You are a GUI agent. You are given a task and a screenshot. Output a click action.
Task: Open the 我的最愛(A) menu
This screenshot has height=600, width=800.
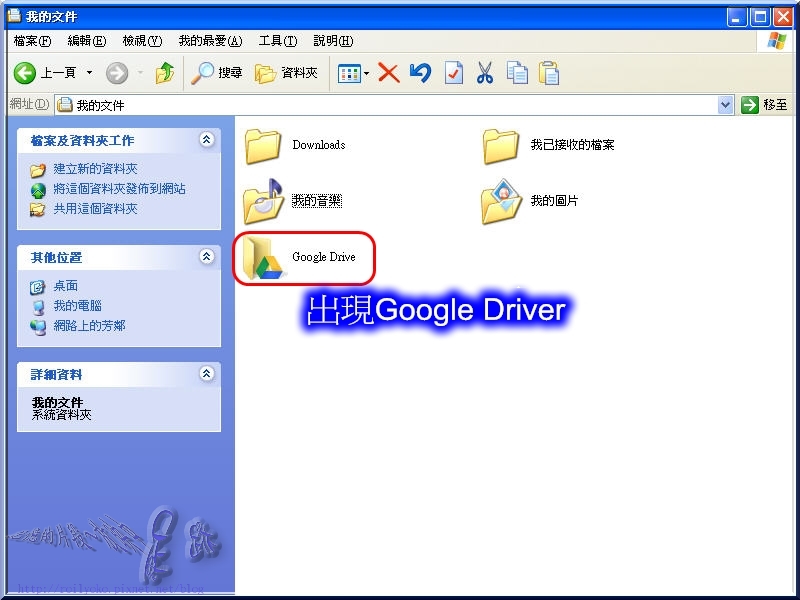pyautogui.click(x=210, y=41)
